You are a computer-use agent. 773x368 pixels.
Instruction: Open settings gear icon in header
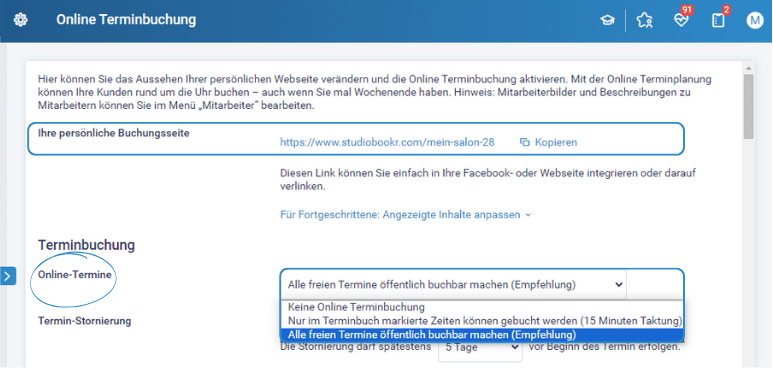click(x=20, y=20)
